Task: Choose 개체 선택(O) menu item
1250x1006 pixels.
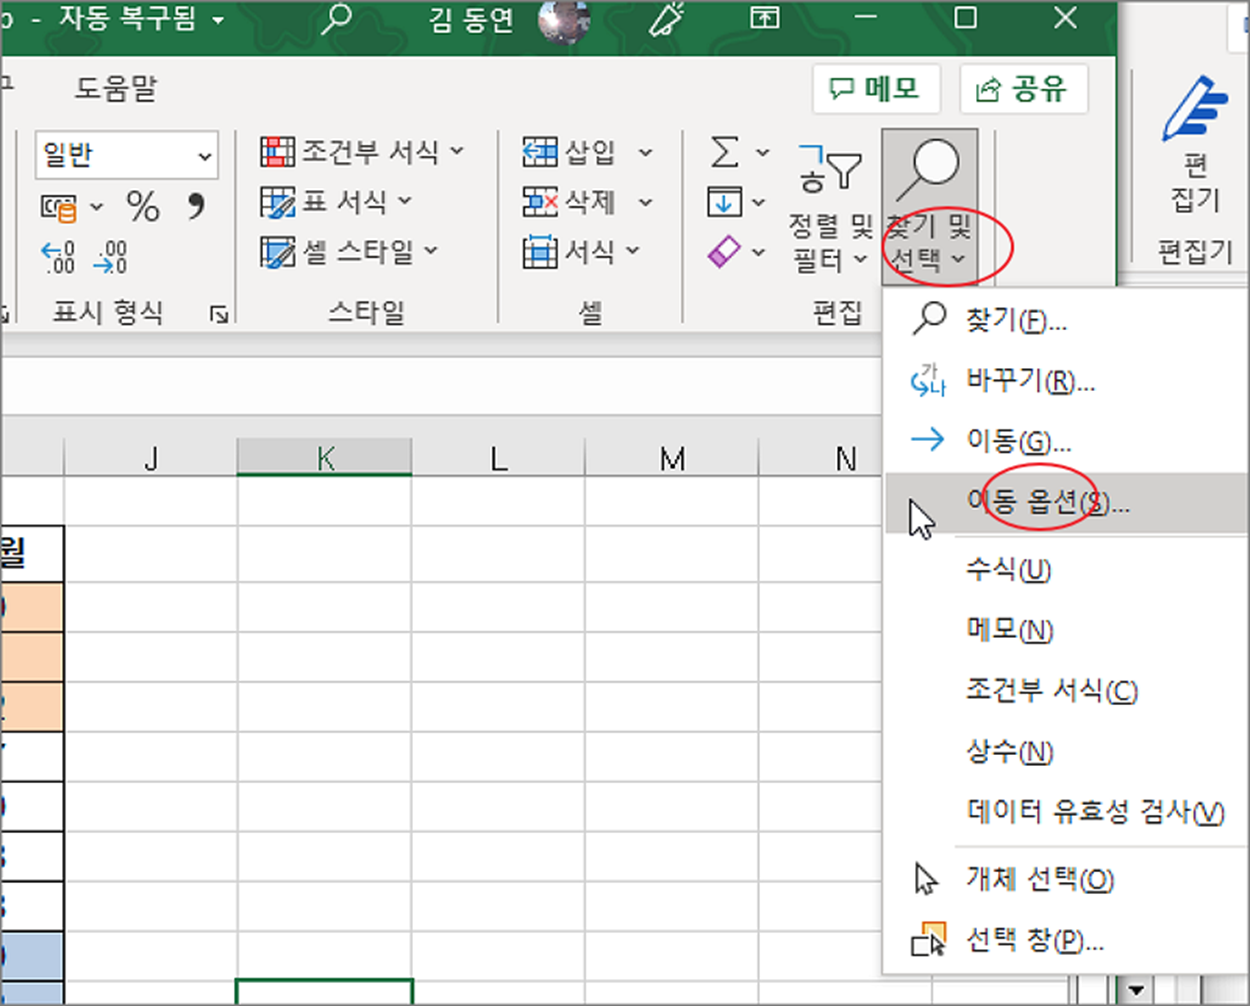Action: [x=1066, y=879]
